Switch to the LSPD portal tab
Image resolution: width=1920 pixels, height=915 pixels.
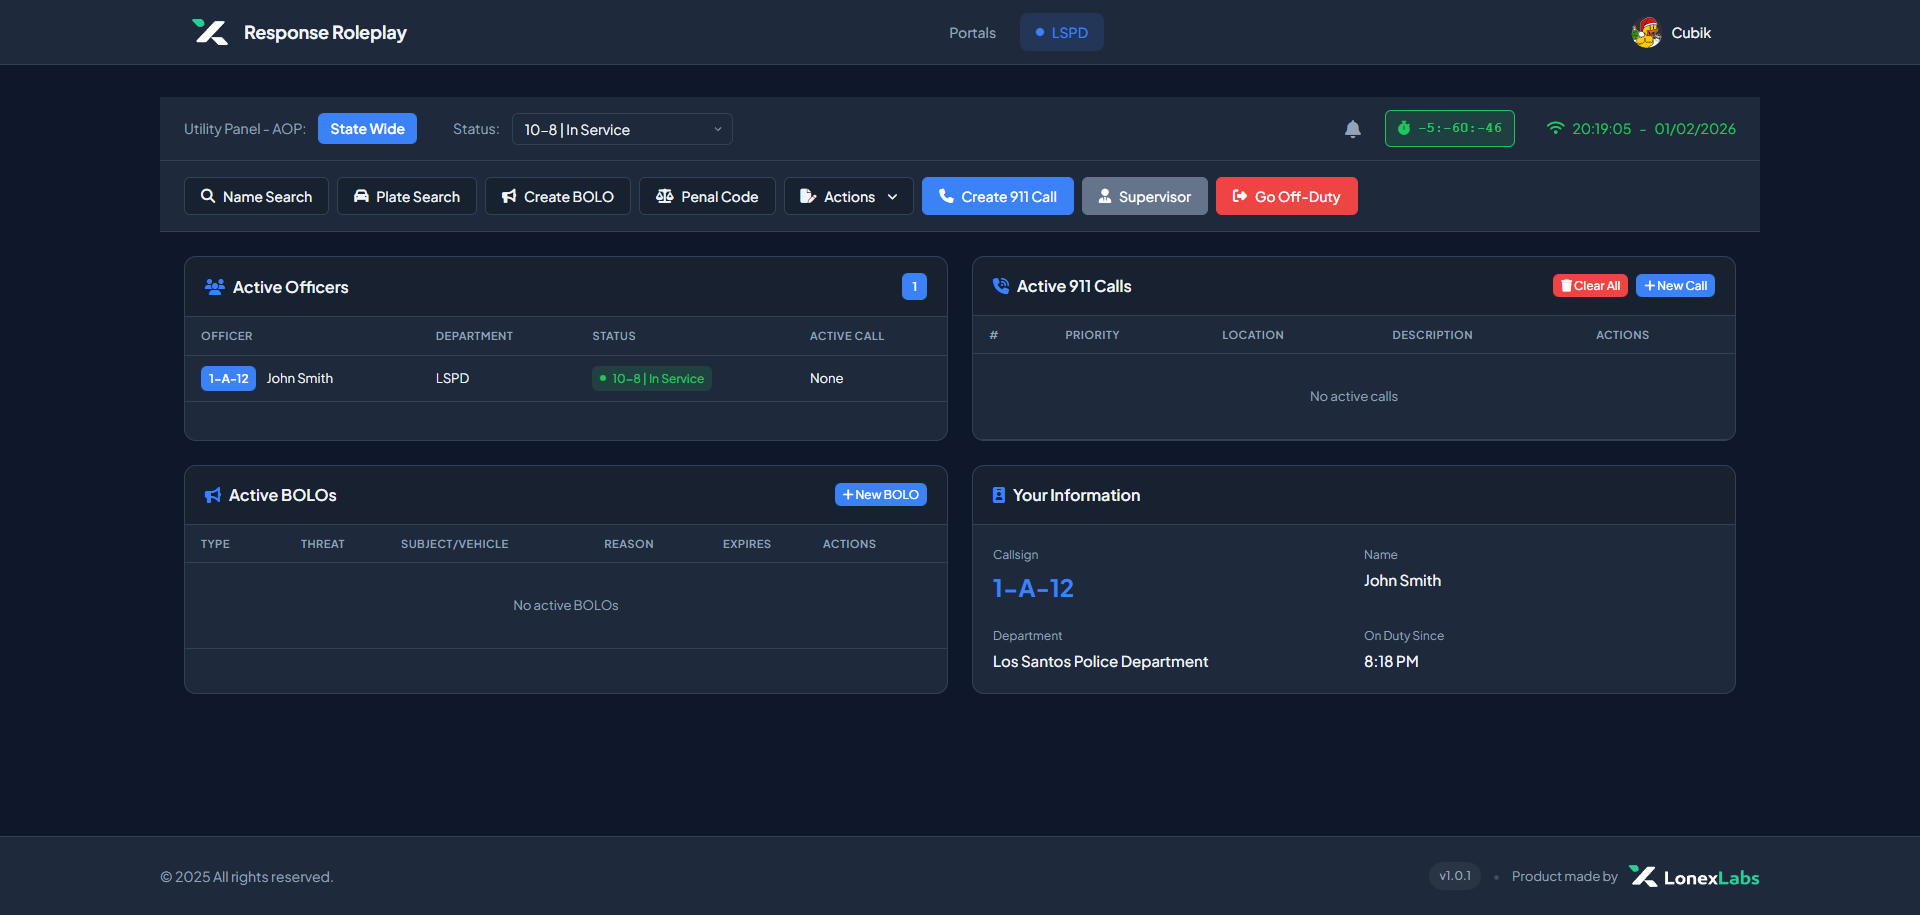[1061, 32]
